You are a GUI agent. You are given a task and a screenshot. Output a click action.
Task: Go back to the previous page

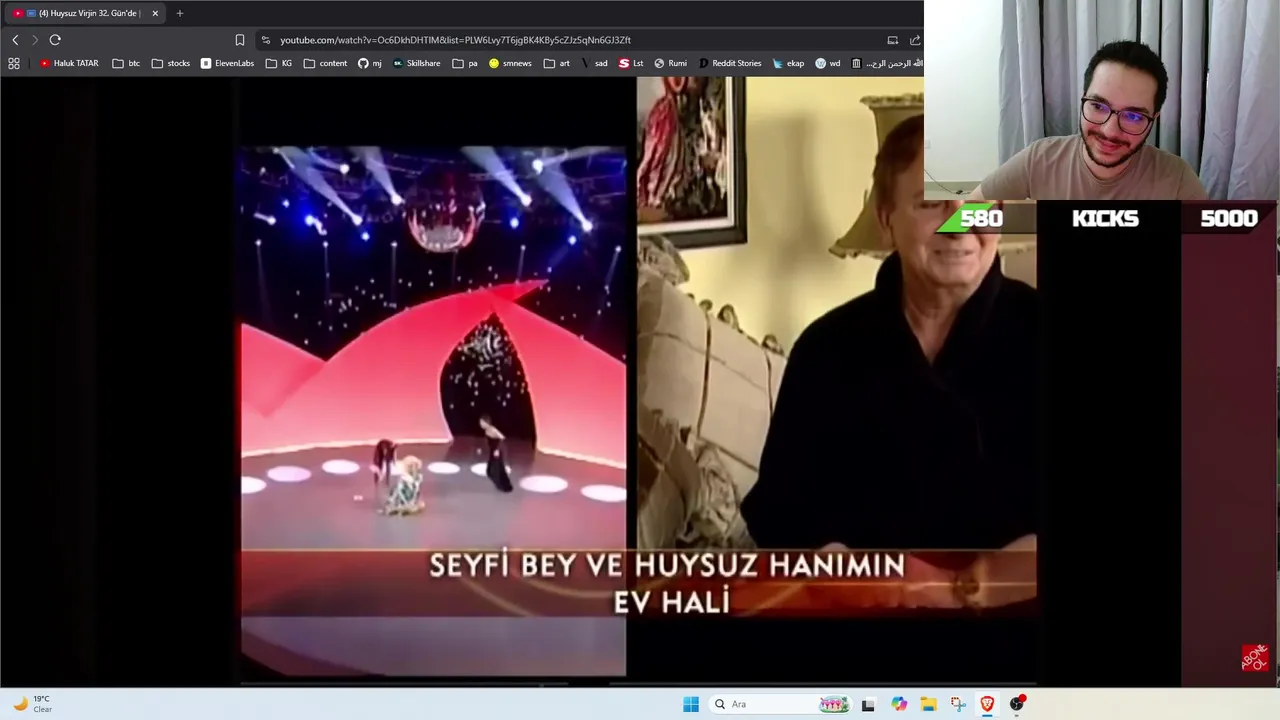[x=15, y=40]
